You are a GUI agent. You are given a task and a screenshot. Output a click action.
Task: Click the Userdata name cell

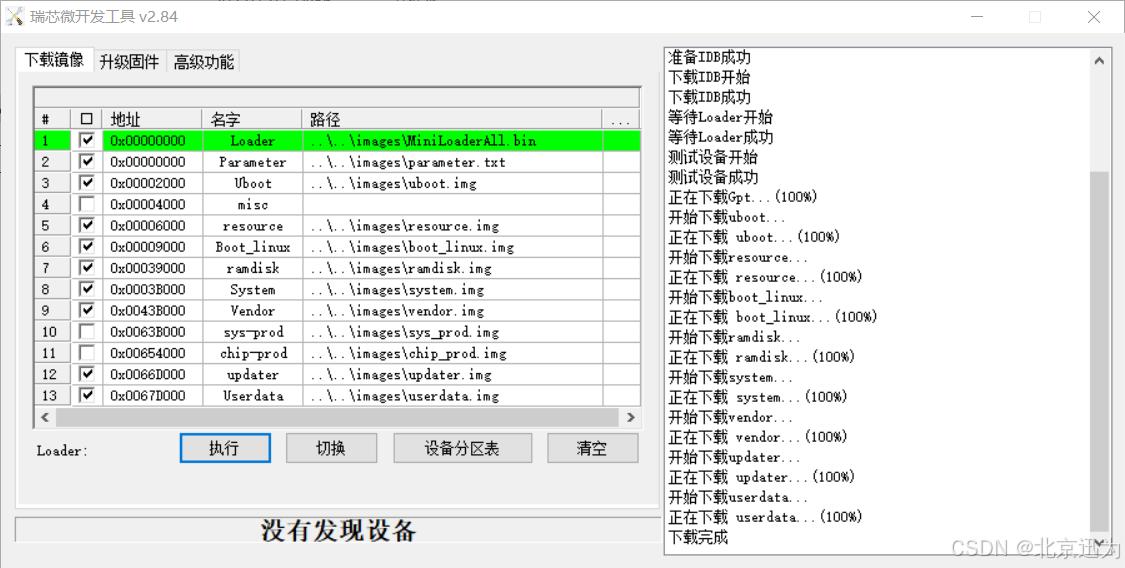point(252,395)
